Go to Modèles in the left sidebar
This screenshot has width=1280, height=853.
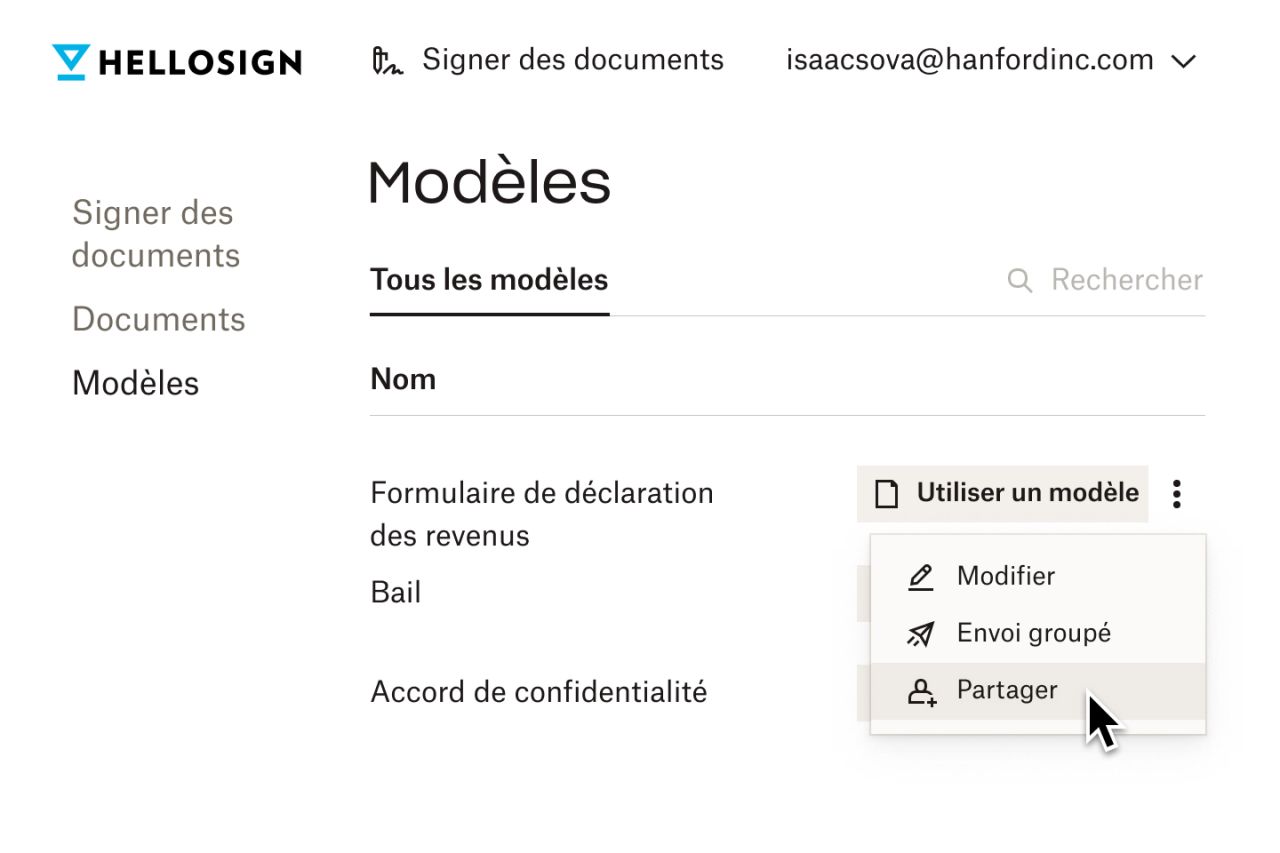pyautogui.click(x=135, y=382)
